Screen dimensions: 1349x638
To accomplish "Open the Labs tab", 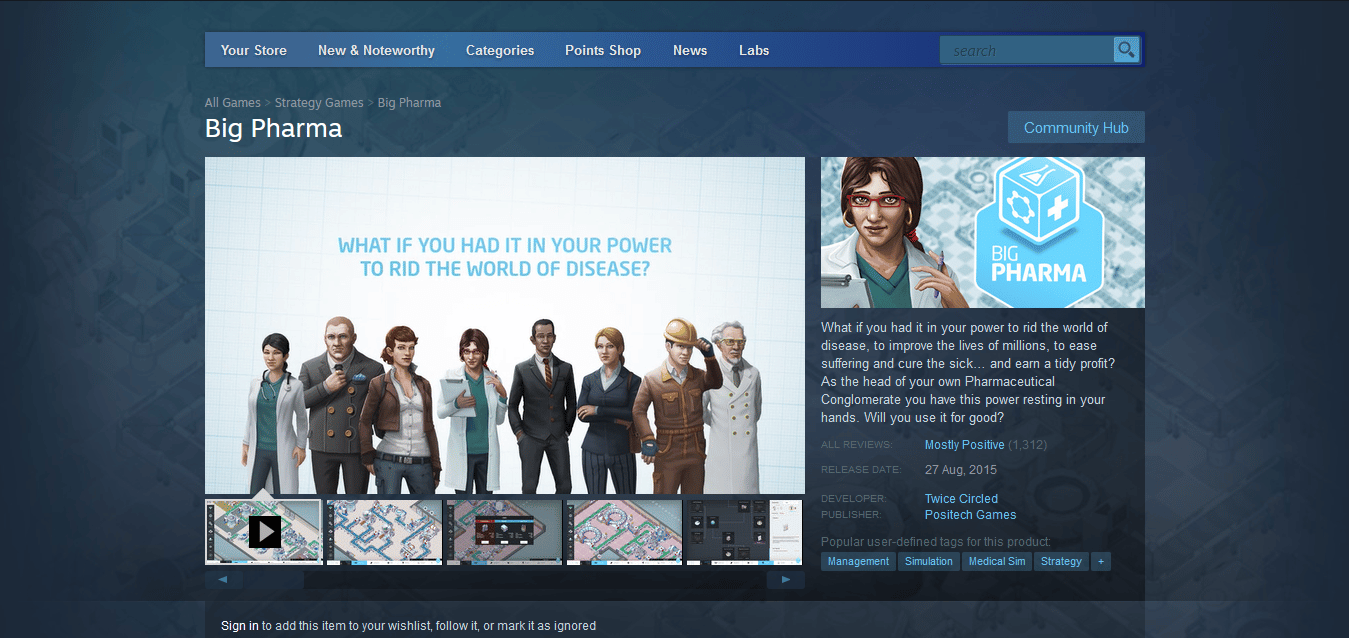I will coord(754,50).
